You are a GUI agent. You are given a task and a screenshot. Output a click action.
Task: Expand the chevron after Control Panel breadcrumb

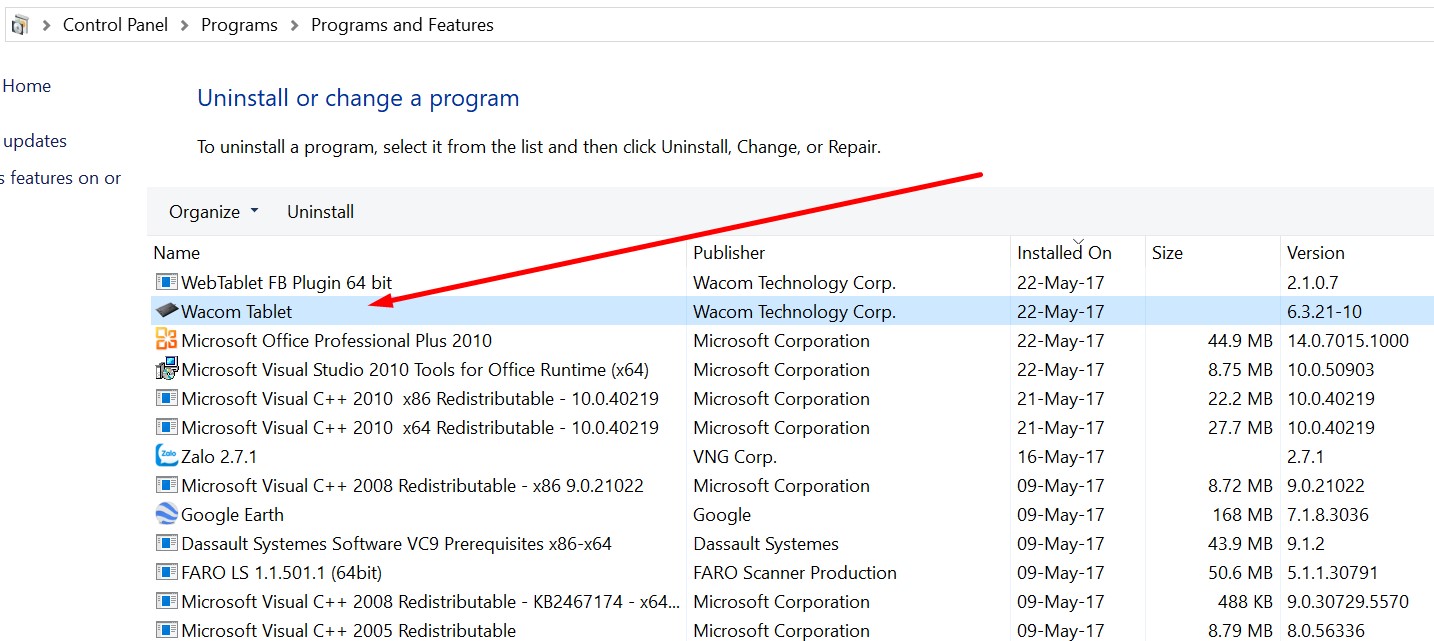184,25
